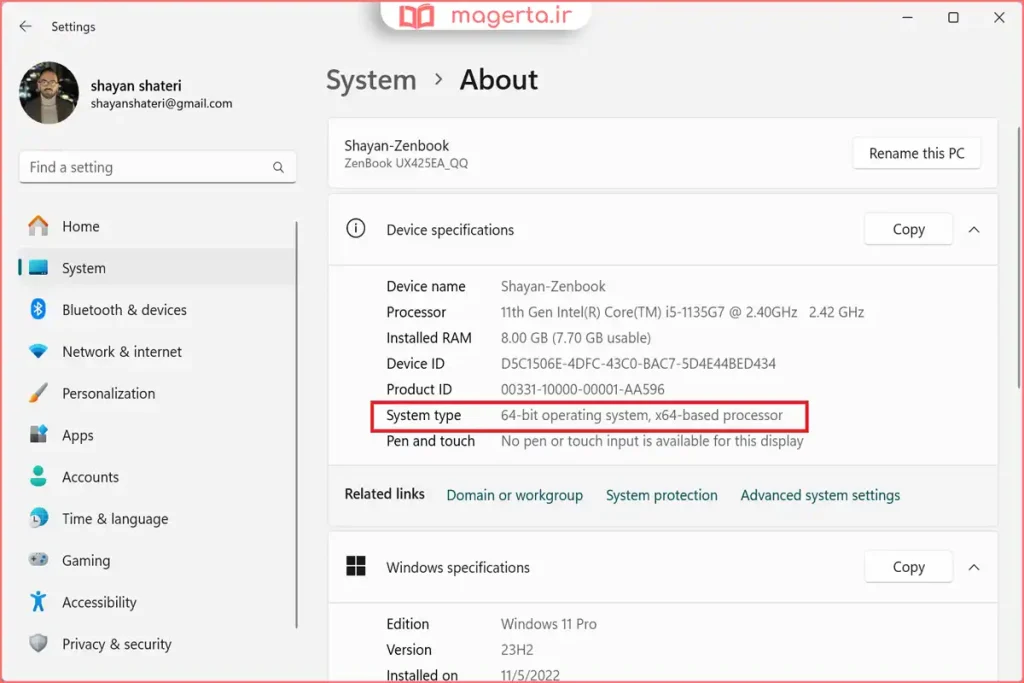Open Time & language settings
This screenshot has height=683, width=1024.
[x=115, y=519]
